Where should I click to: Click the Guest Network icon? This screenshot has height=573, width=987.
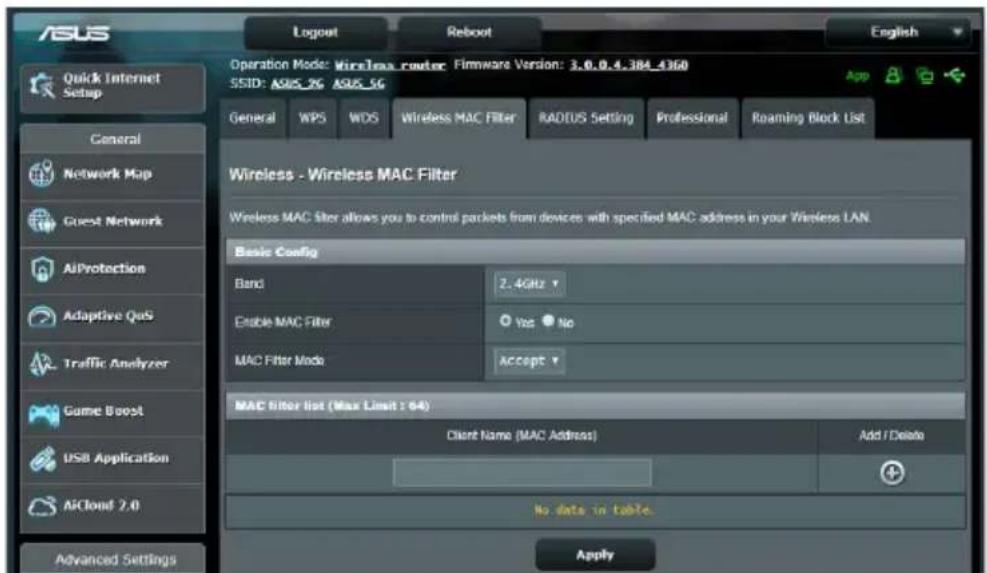coord(42,221)
